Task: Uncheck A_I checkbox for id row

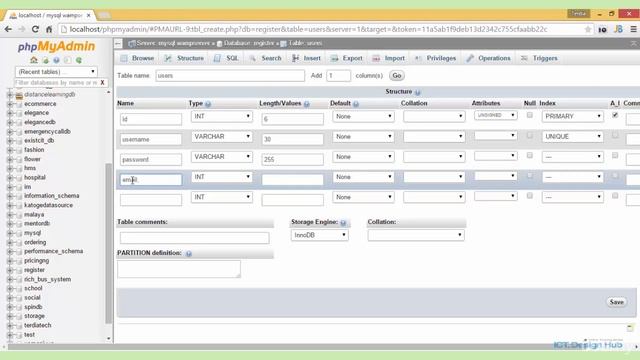Action: click(x=615, y=115)
